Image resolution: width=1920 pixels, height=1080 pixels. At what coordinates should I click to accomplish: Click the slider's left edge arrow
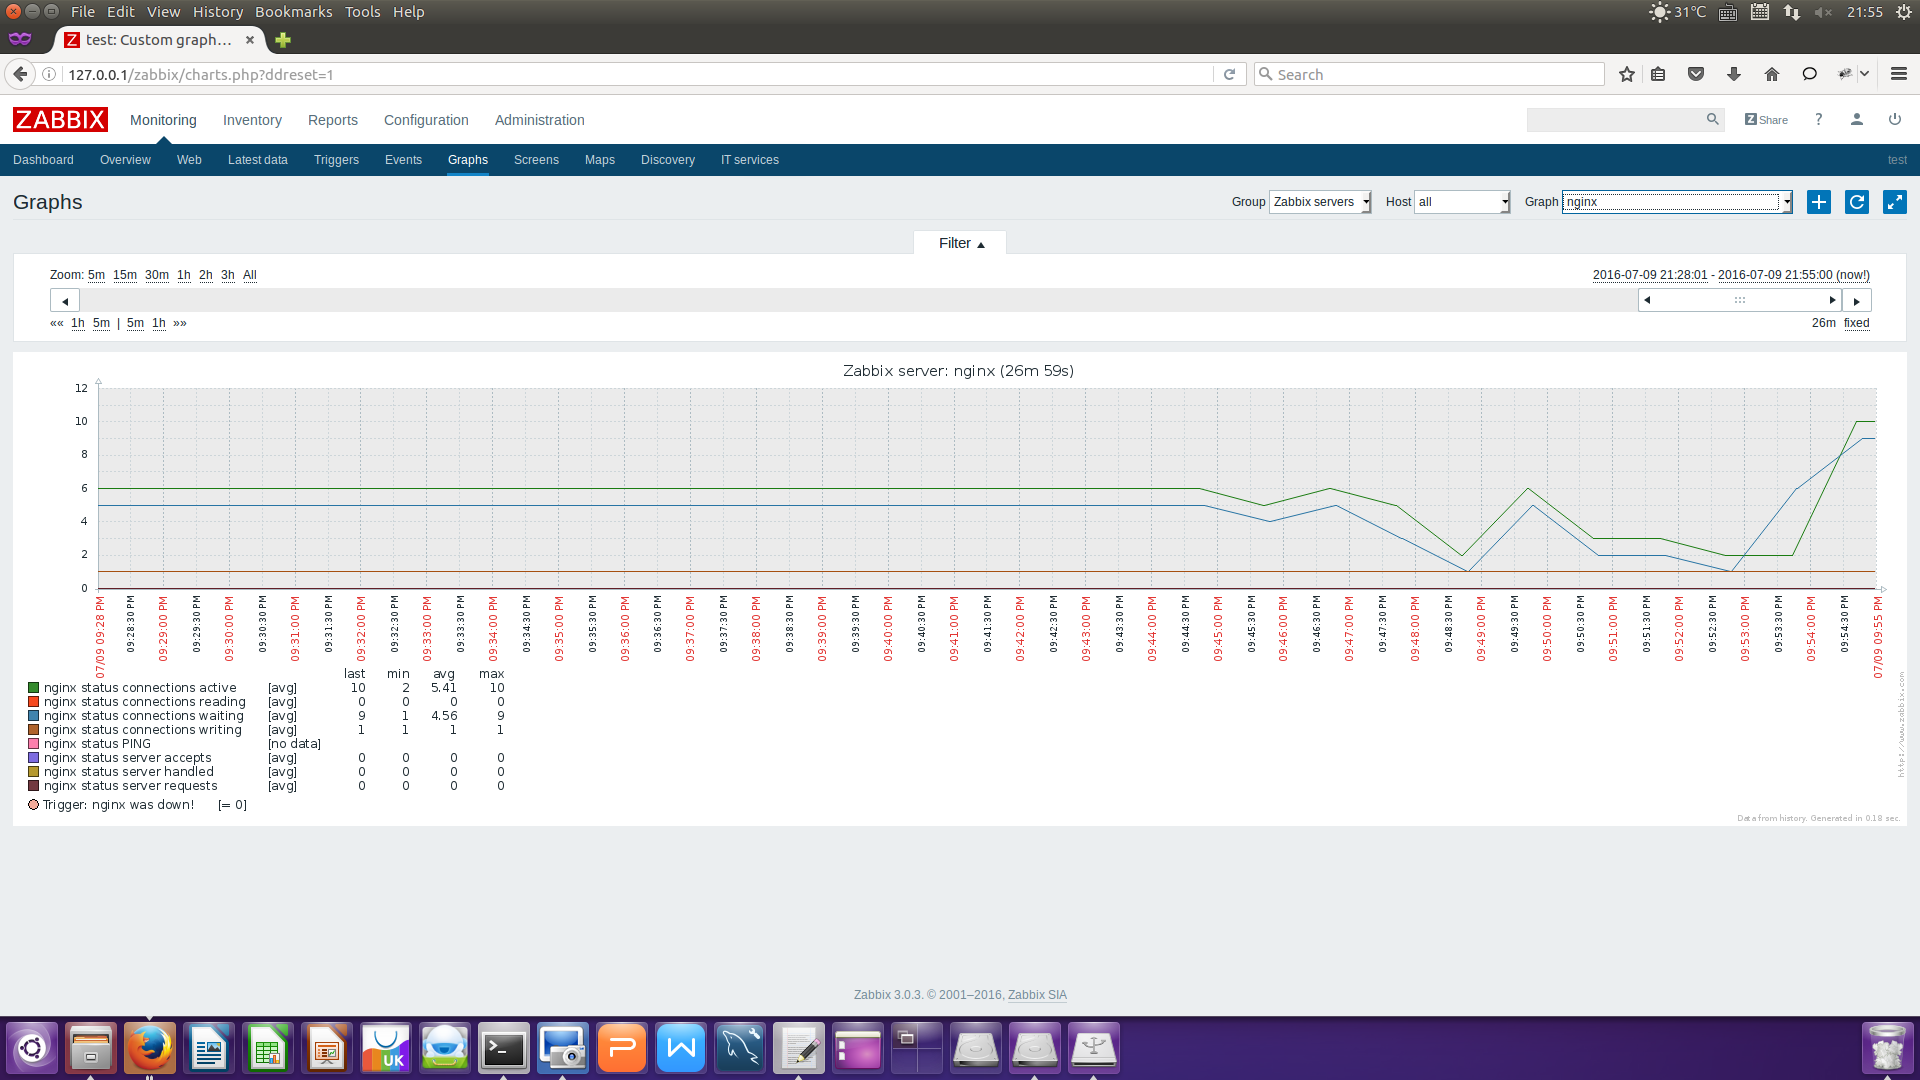click(1647, 300)
